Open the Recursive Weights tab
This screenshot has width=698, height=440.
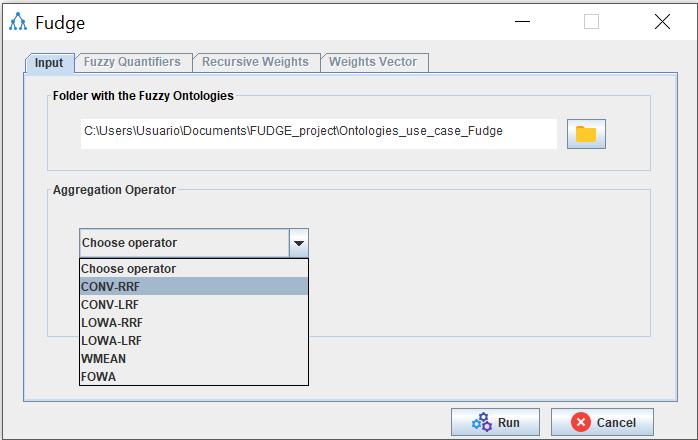click(255, 62)
